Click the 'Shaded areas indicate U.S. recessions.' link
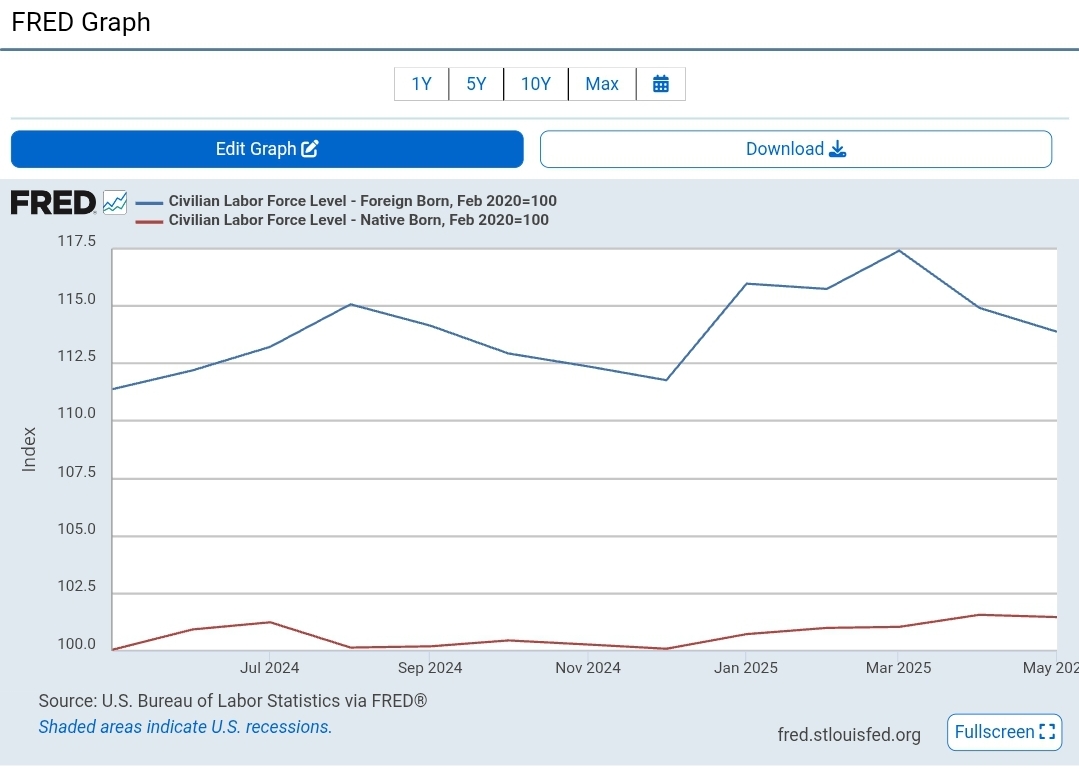The image size is (1079, 775). coord(185,727)
